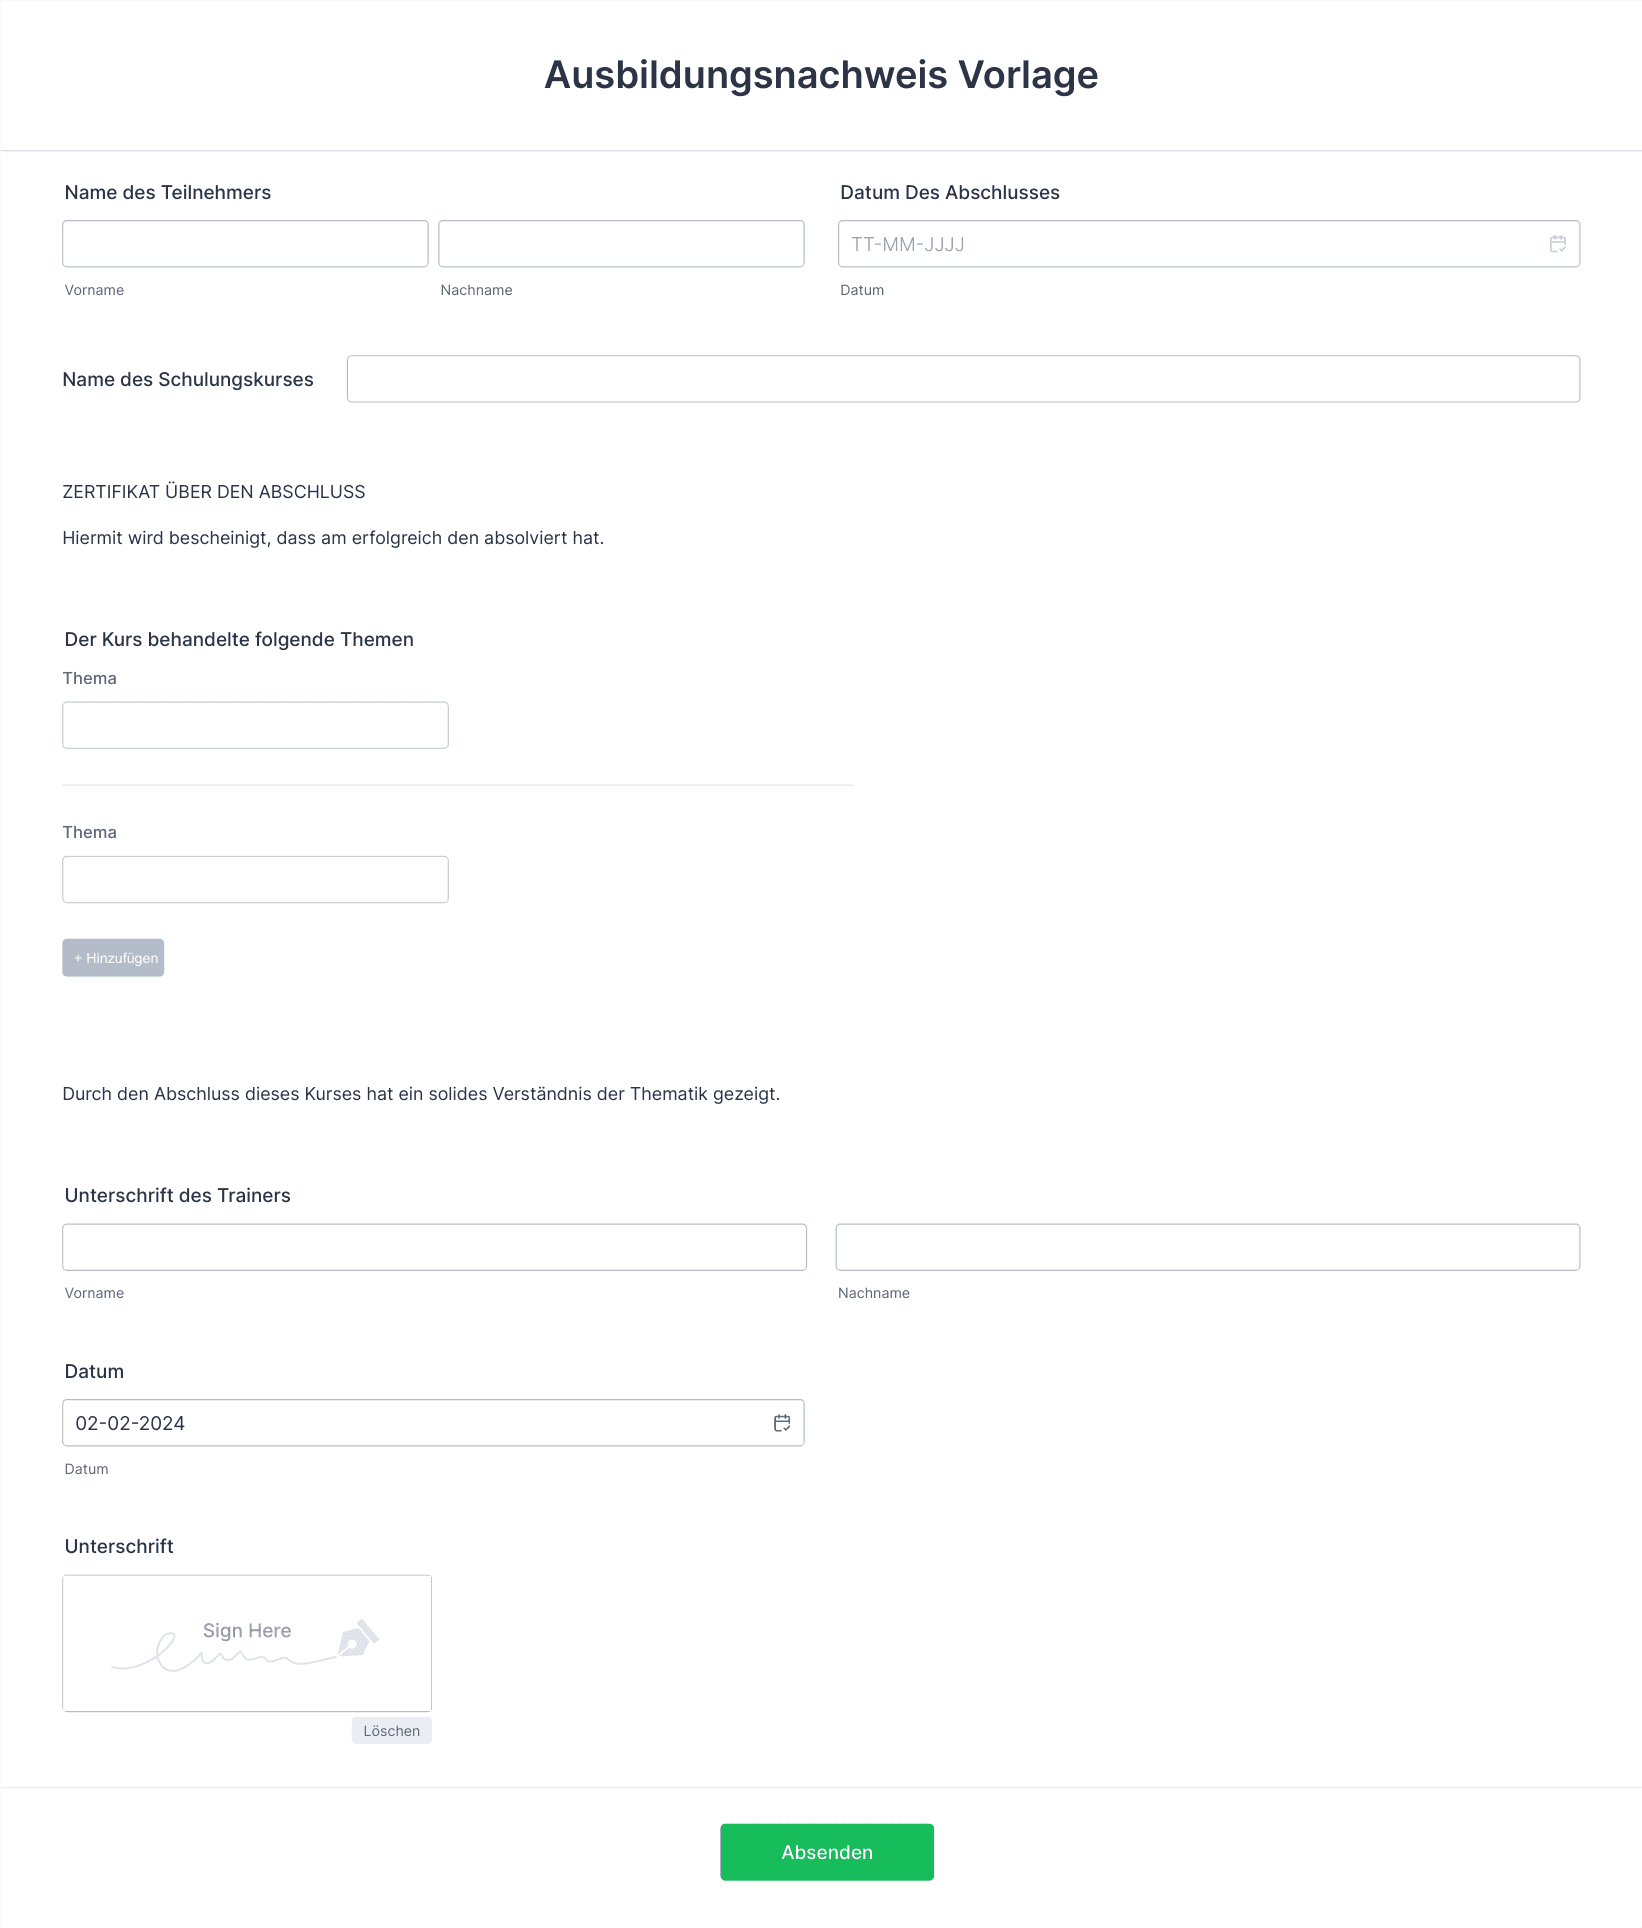Click the Name des Teilnehmers label
Screen dimensions: 1642x1928
[168, 192]
